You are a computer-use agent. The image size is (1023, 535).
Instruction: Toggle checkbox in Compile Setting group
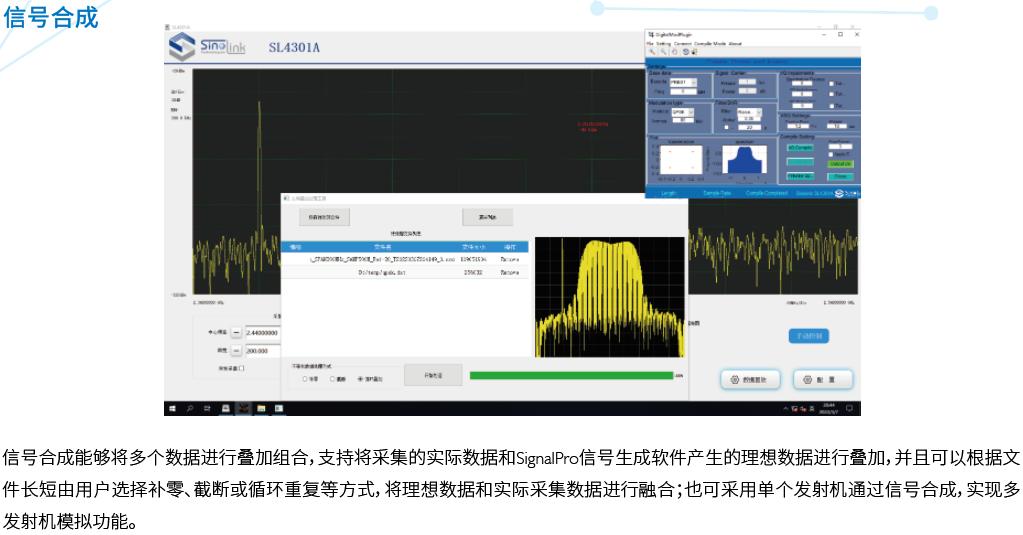[x=831, y=154]
